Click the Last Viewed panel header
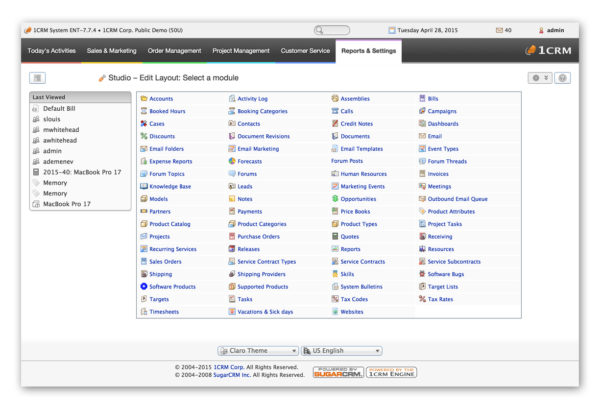600x411 pixels. [80, 97]
